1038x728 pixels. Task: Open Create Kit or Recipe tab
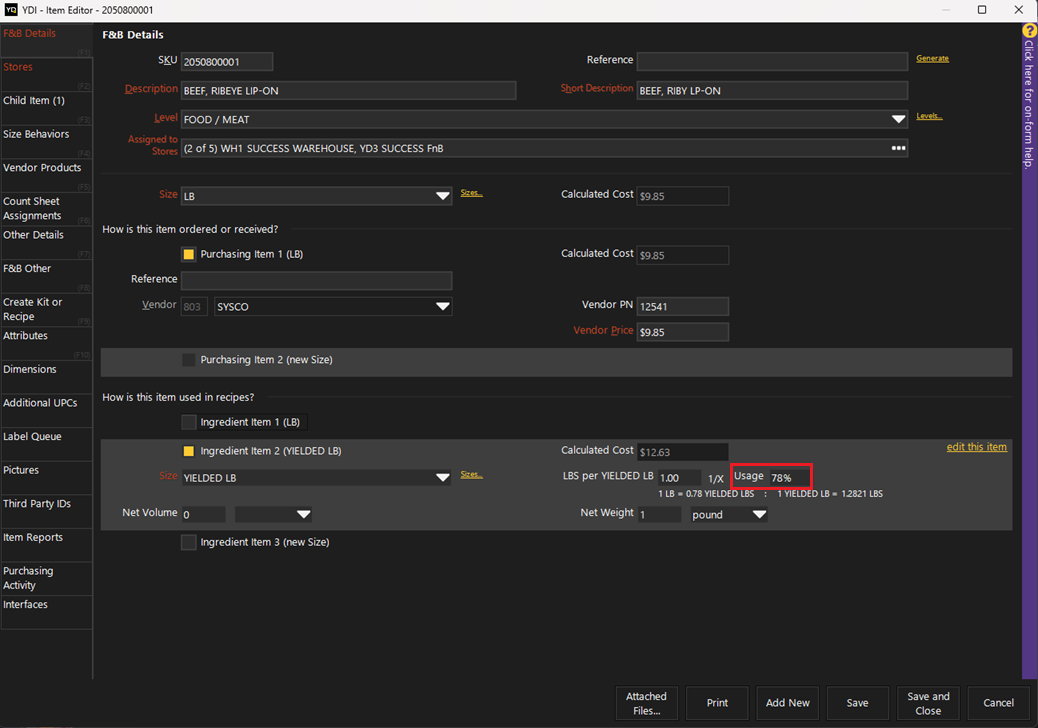[46, 310]
